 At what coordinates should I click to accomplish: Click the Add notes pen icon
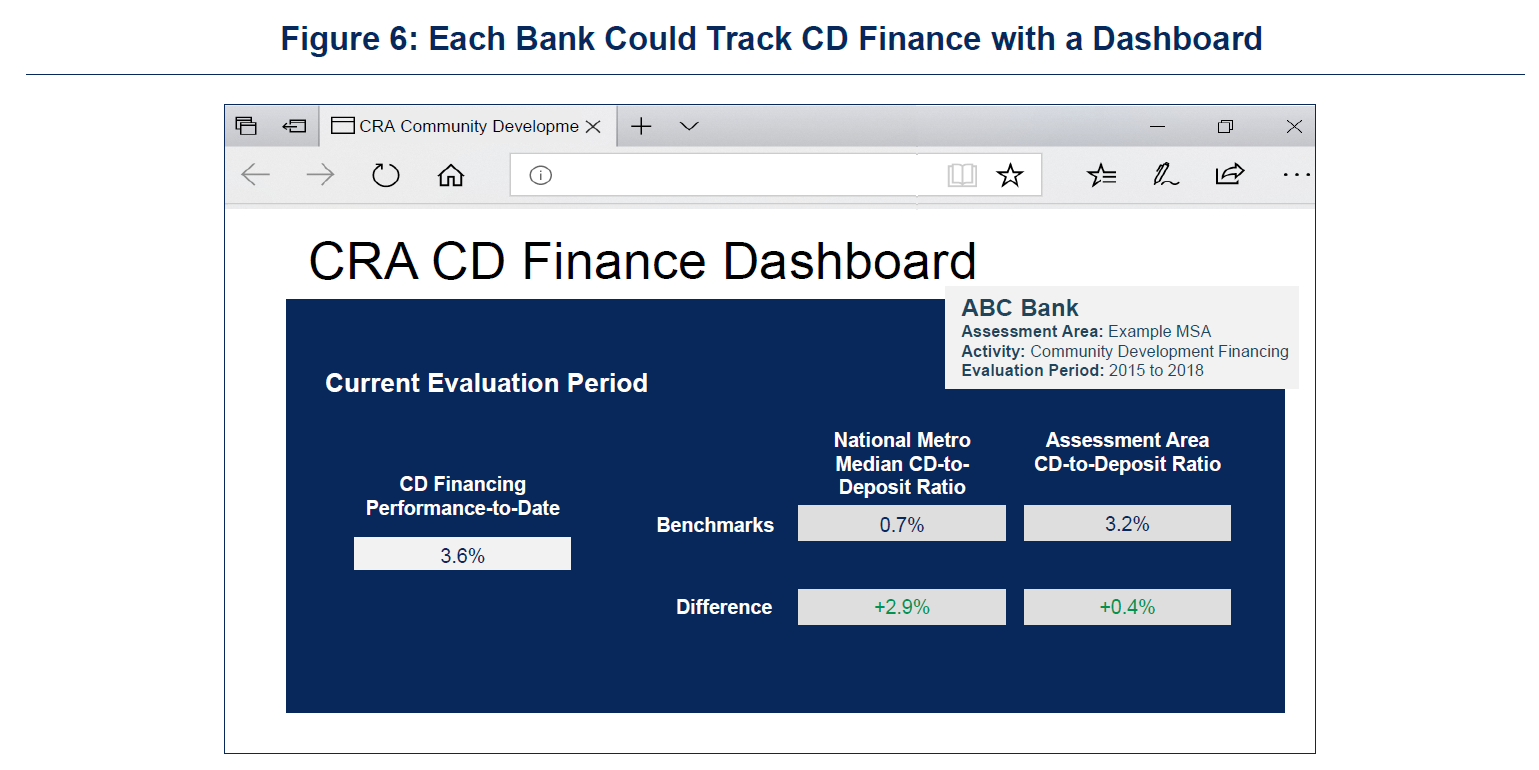coord(1165,175)
